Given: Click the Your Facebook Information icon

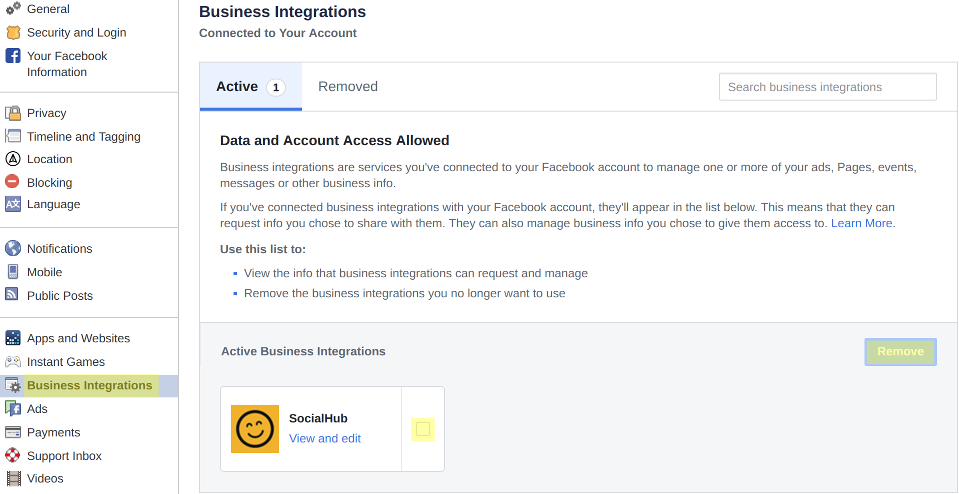Looking at the screenshot, I should coord(13,56).
